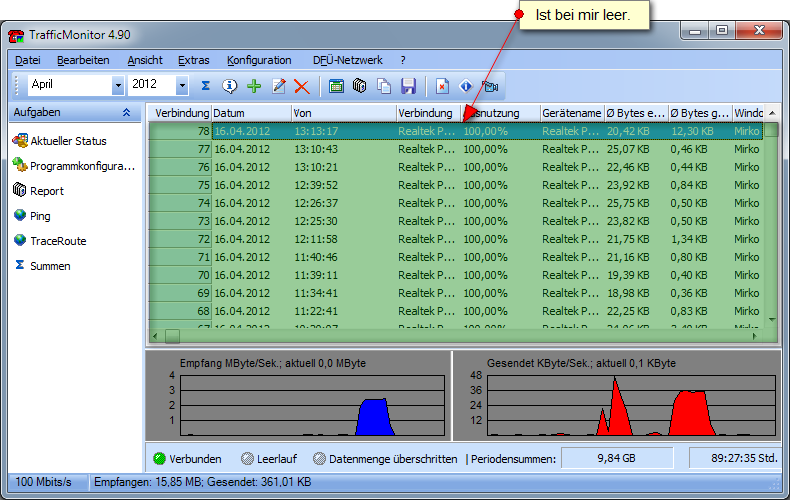Sort by the Ø Bytes e... column header
790x500 pixels.
[636, 113]
